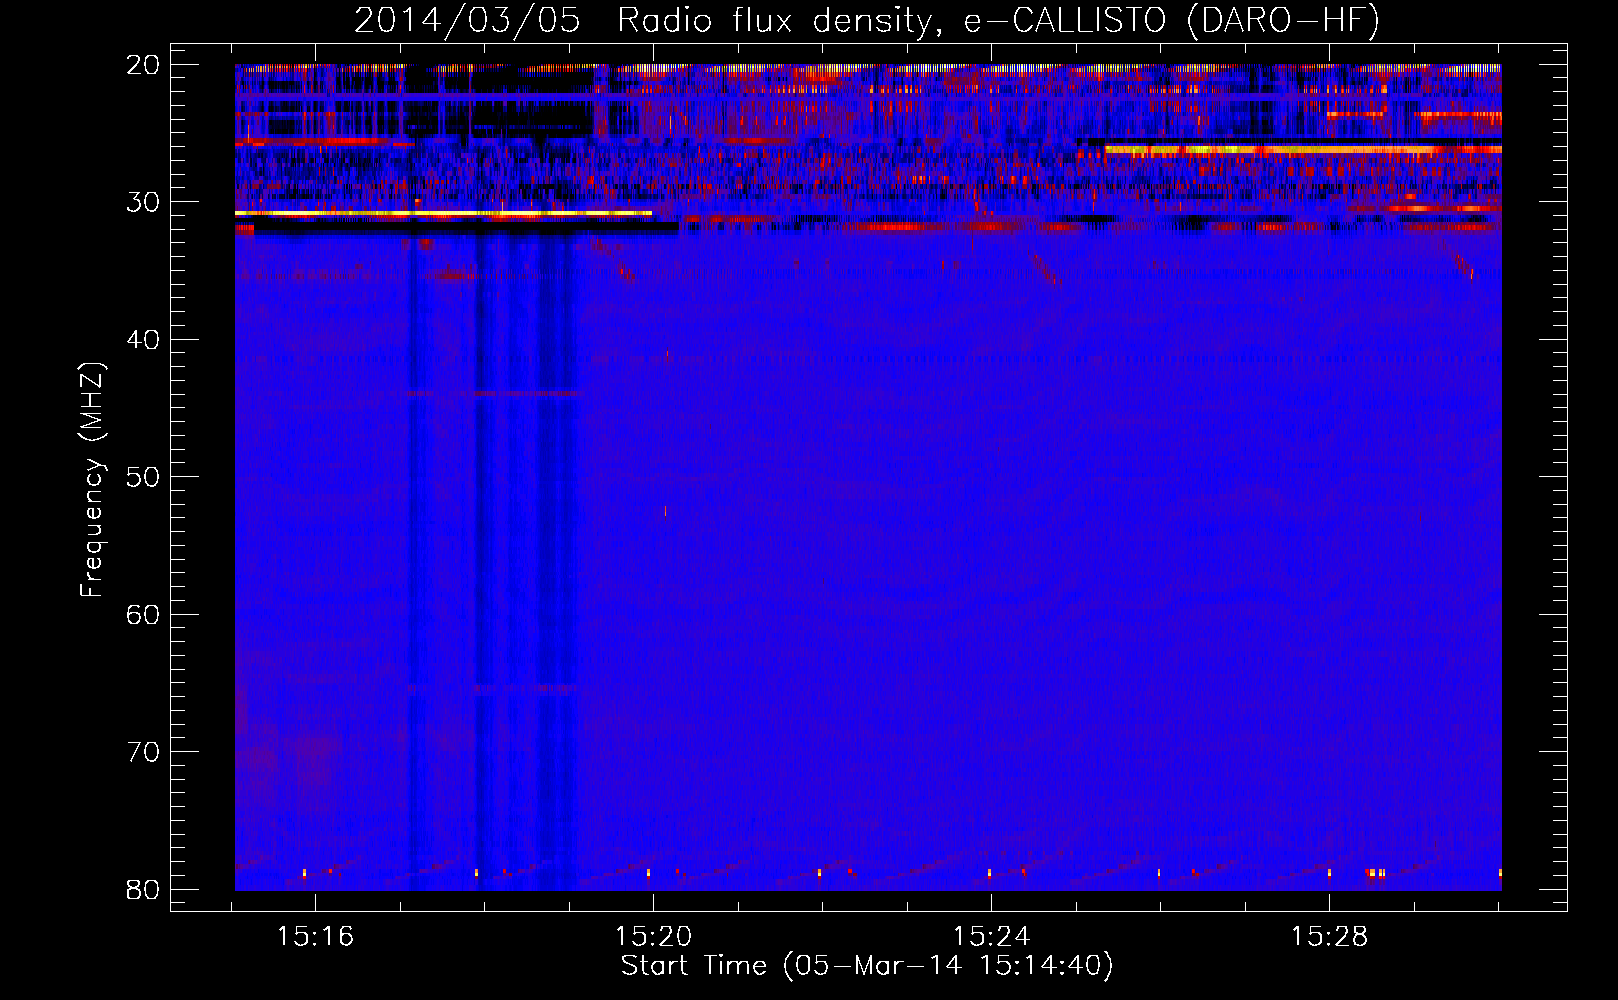The height and width of the screenshot is (1000, 1618).
Task: Click the 15:16 time tick label
Action: click(316, 937)
